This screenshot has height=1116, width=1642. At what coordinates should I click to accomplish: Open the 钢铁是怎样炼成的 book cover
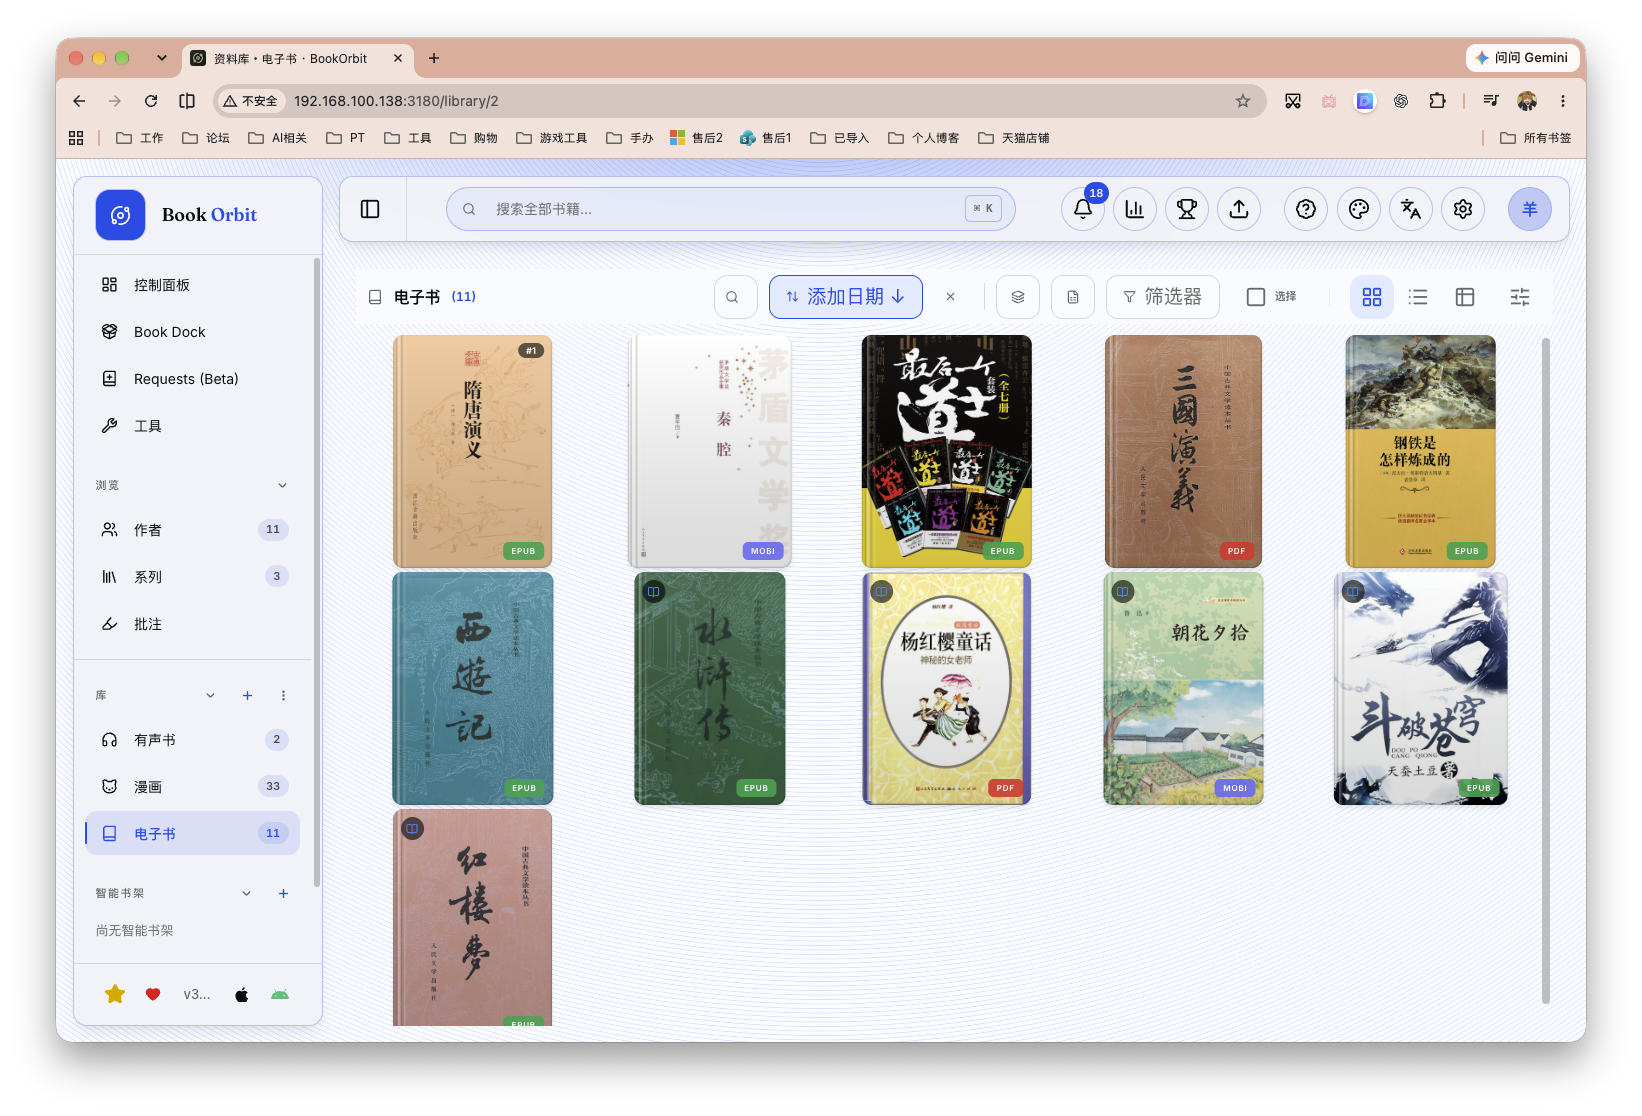tap(1420, 451)
